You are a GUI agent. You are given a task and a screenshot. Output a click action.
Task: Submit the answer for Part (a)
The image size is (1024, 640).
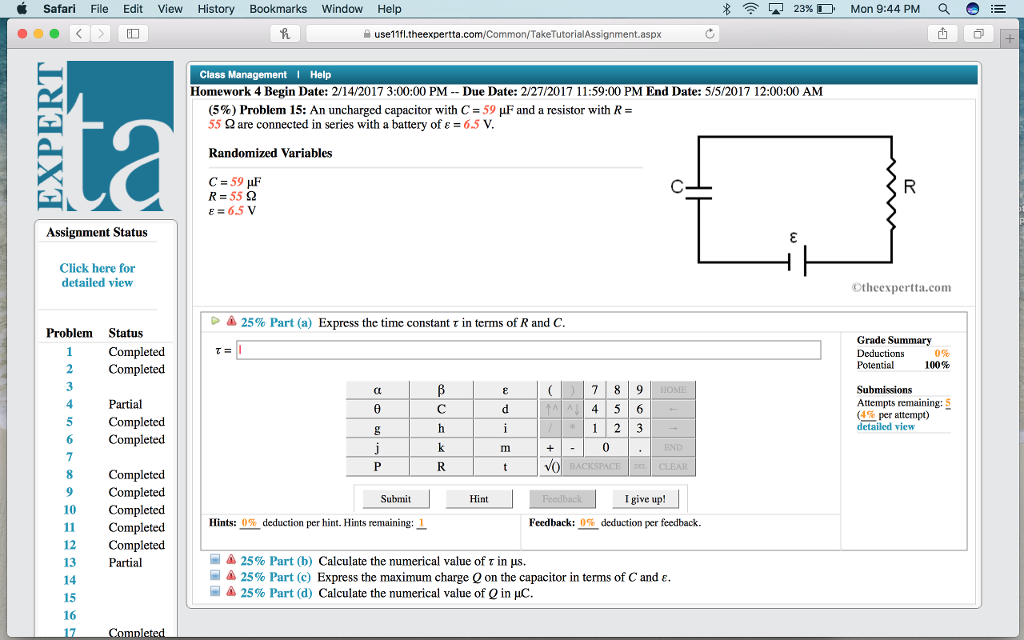[395, 499]
